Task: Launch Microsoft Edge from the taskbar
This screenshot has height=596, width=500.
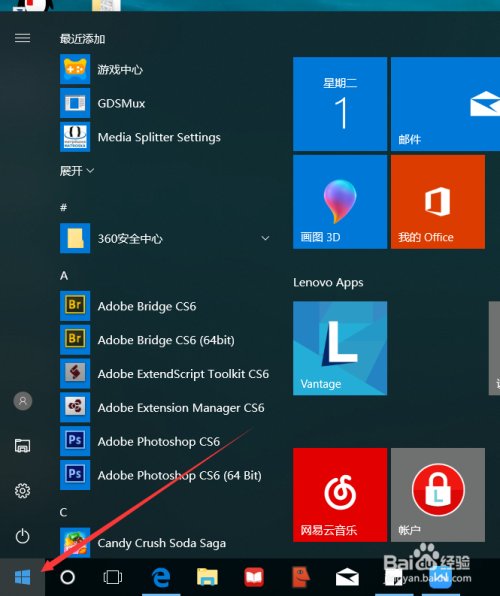Action: pos(161,577)
